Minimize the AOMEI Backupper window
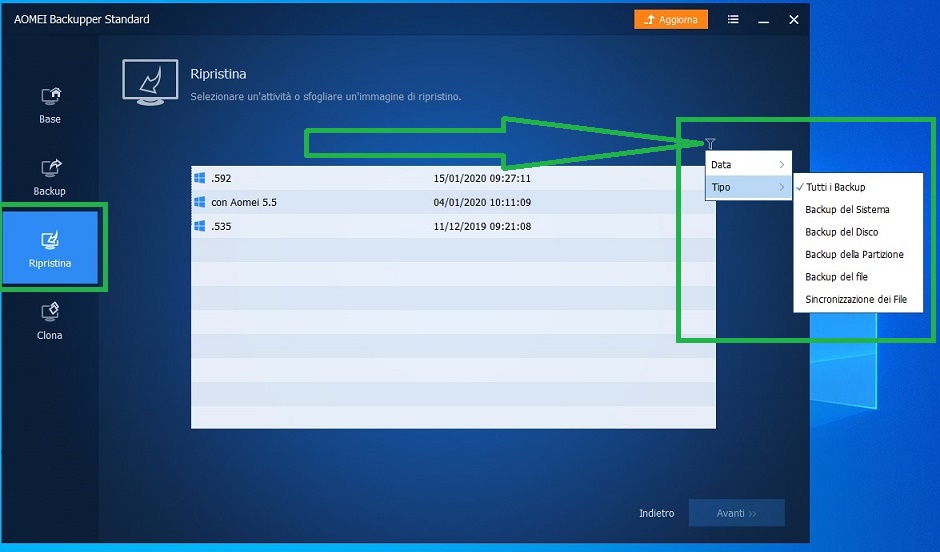The image size is (940, 552). 763,20
